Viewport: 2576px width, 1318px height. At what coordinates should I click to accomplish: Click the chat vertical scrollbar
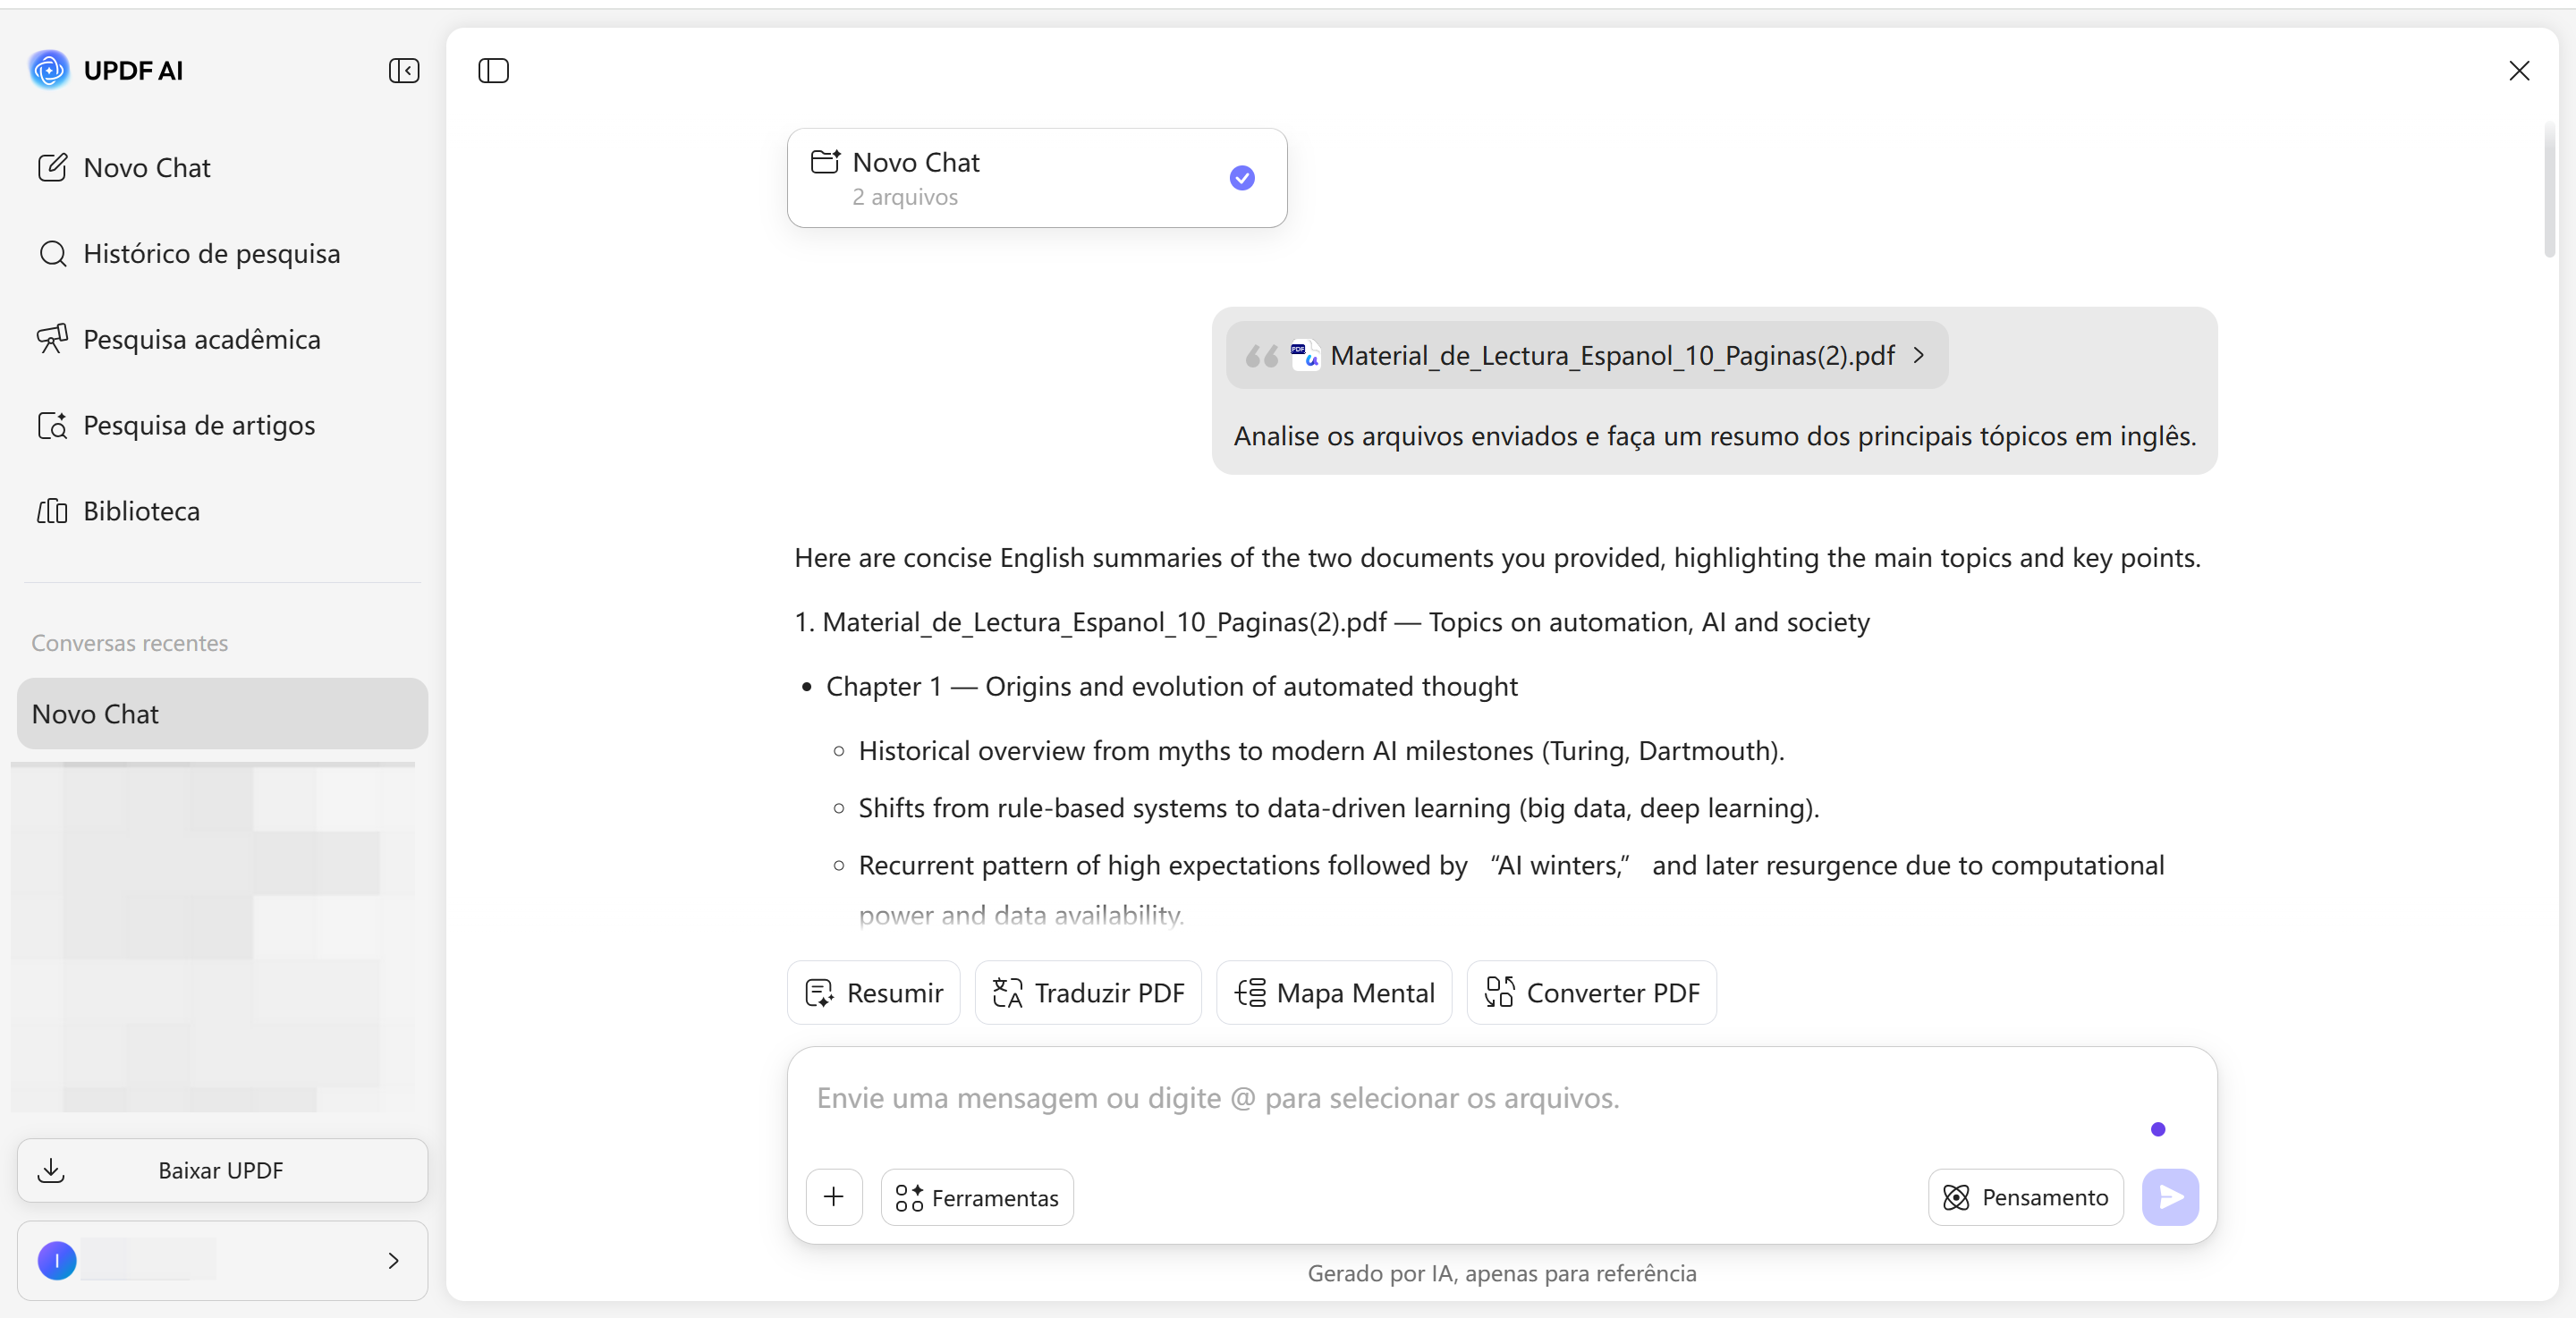[x=2549, y=190]
